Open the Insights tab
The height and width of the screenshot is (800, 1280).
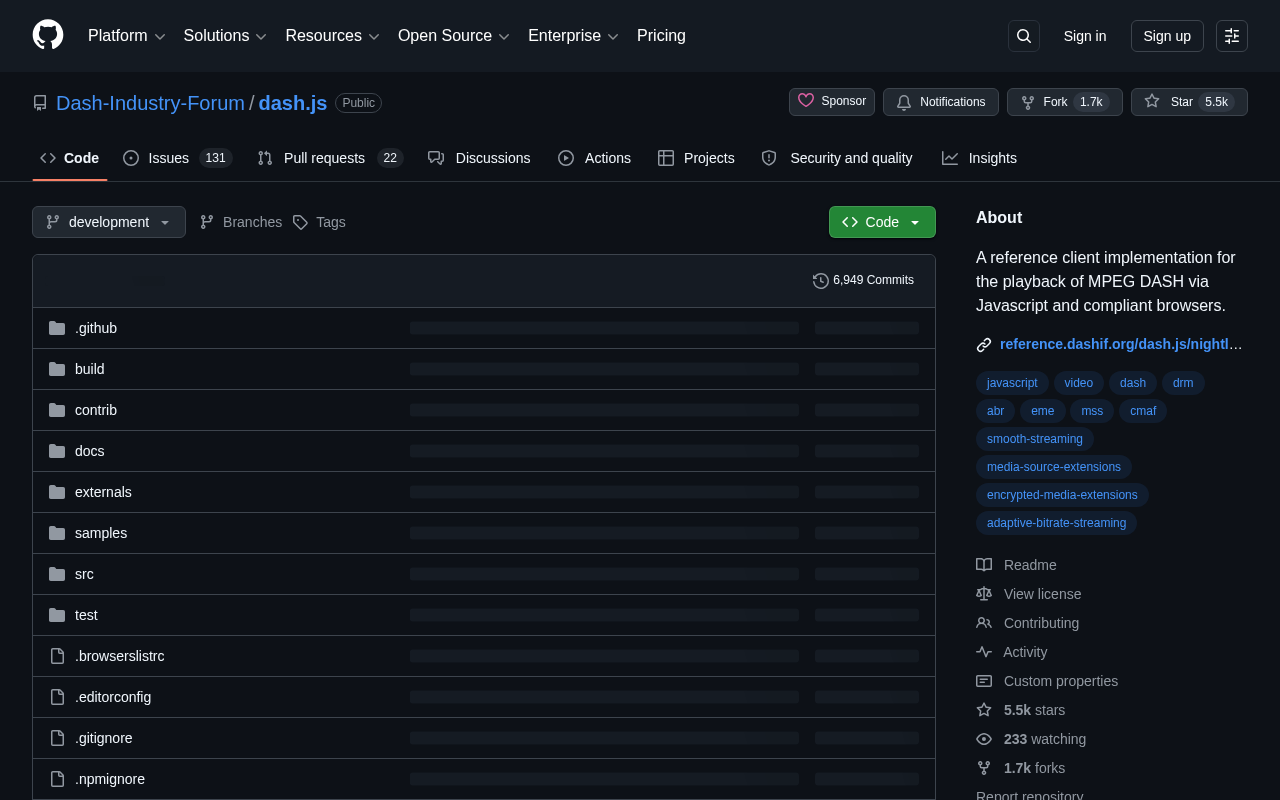tap(979, 158)
